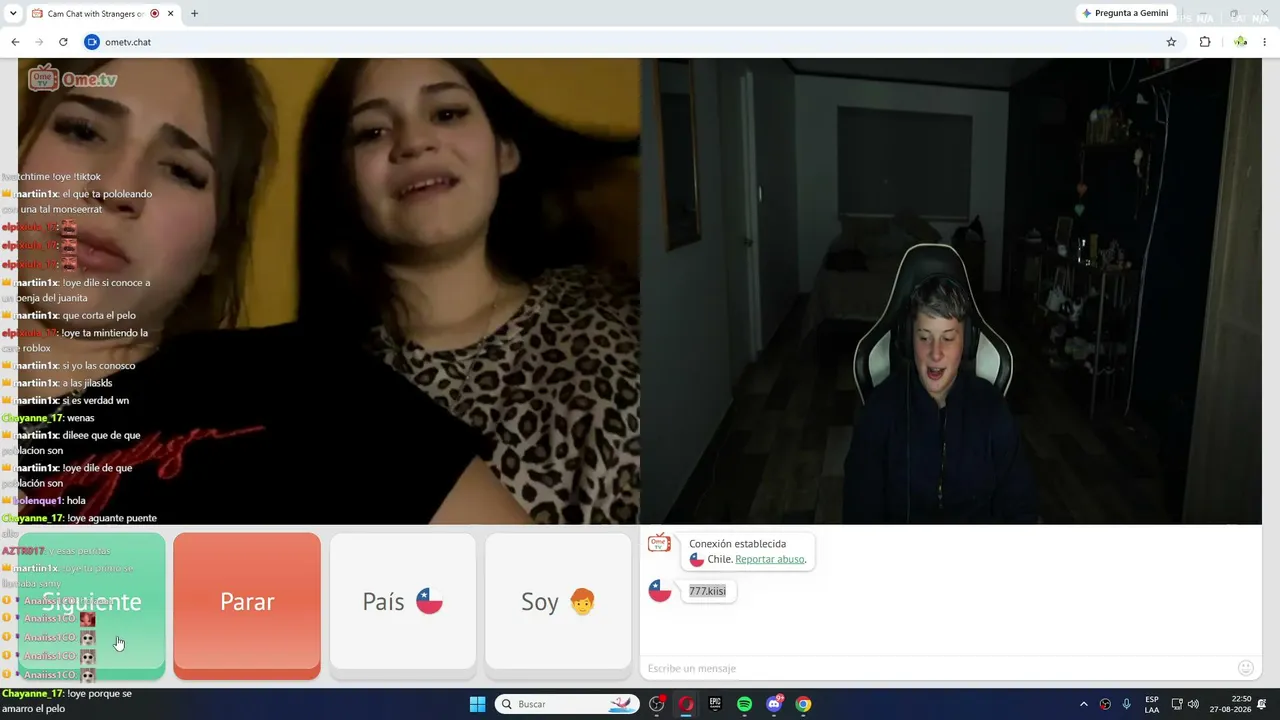Viewport: 1280px width, 720px height.
Task: Open the Windows Start menu
Action: 477,704
